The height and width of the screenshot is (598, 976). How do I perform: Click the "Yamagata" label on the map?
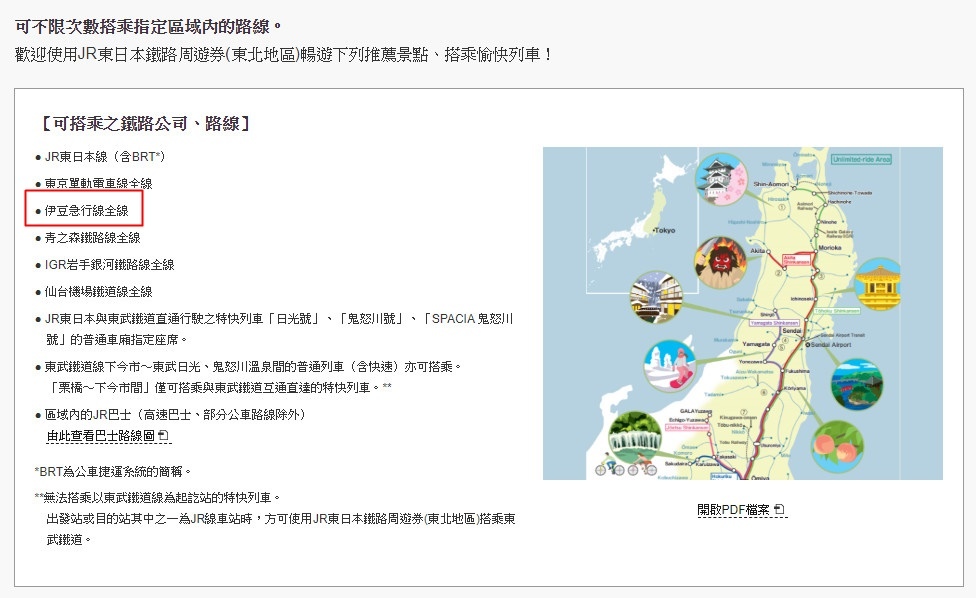(x=756, y=344)
